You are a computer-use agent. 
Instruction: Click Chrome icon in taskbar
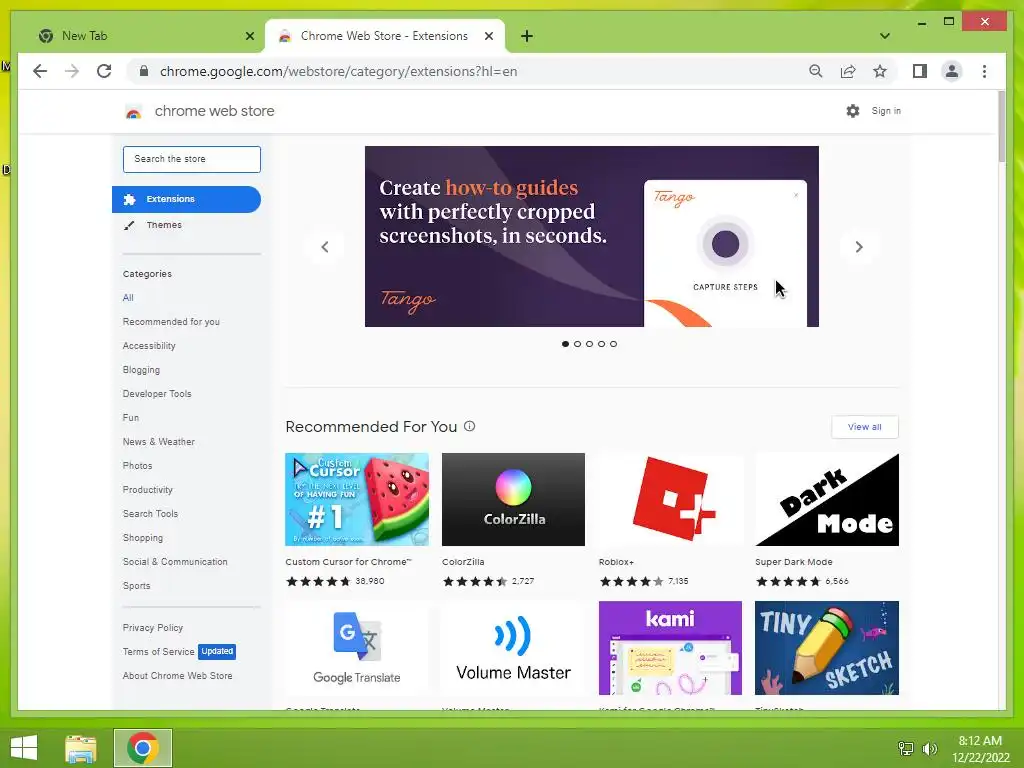click(143, 748)
